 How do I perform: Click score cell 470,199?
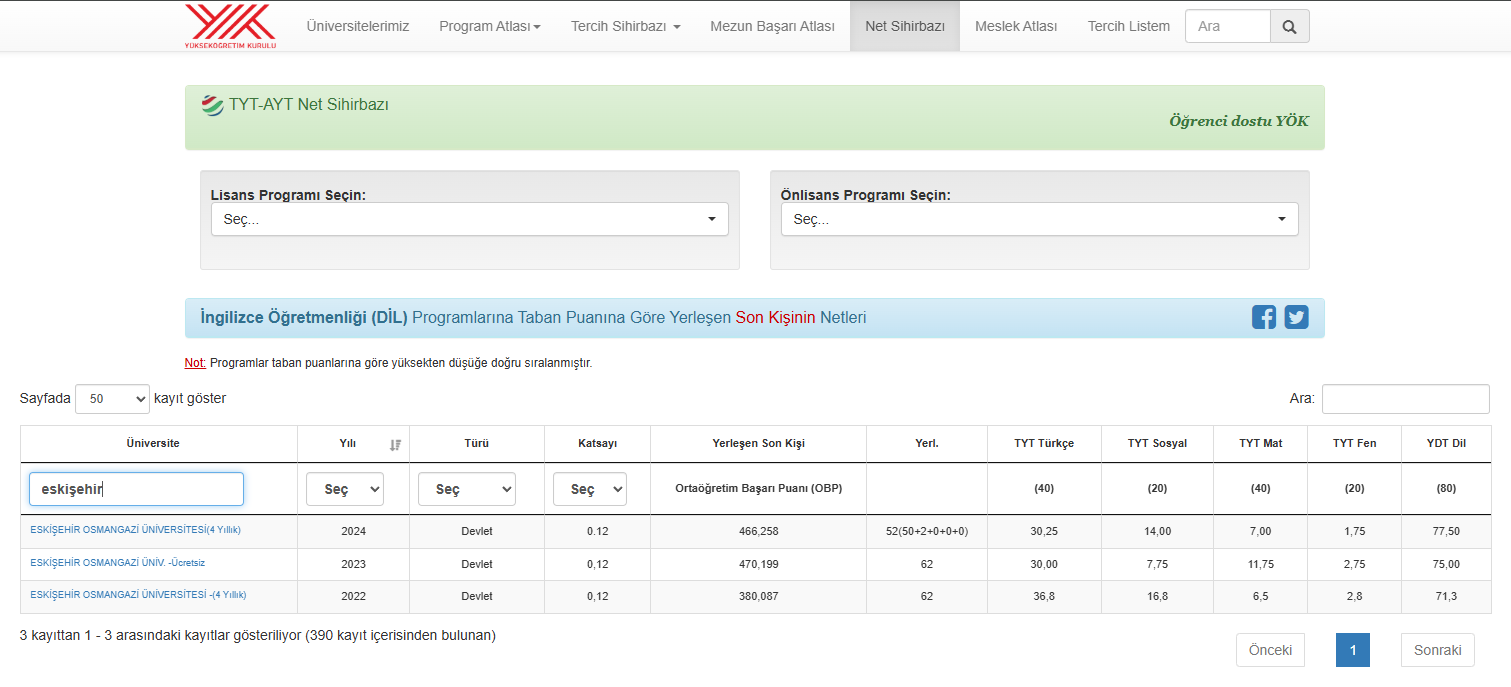[x=758, y=564]
